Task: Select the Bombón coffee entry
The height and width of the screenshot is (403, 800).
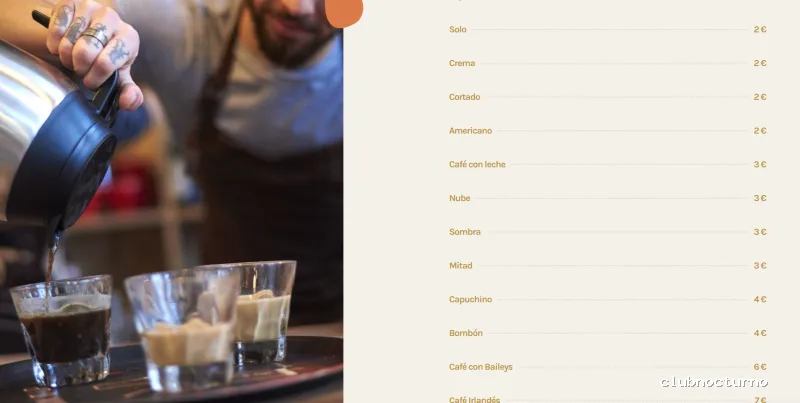Action: (x=466, y=333)
